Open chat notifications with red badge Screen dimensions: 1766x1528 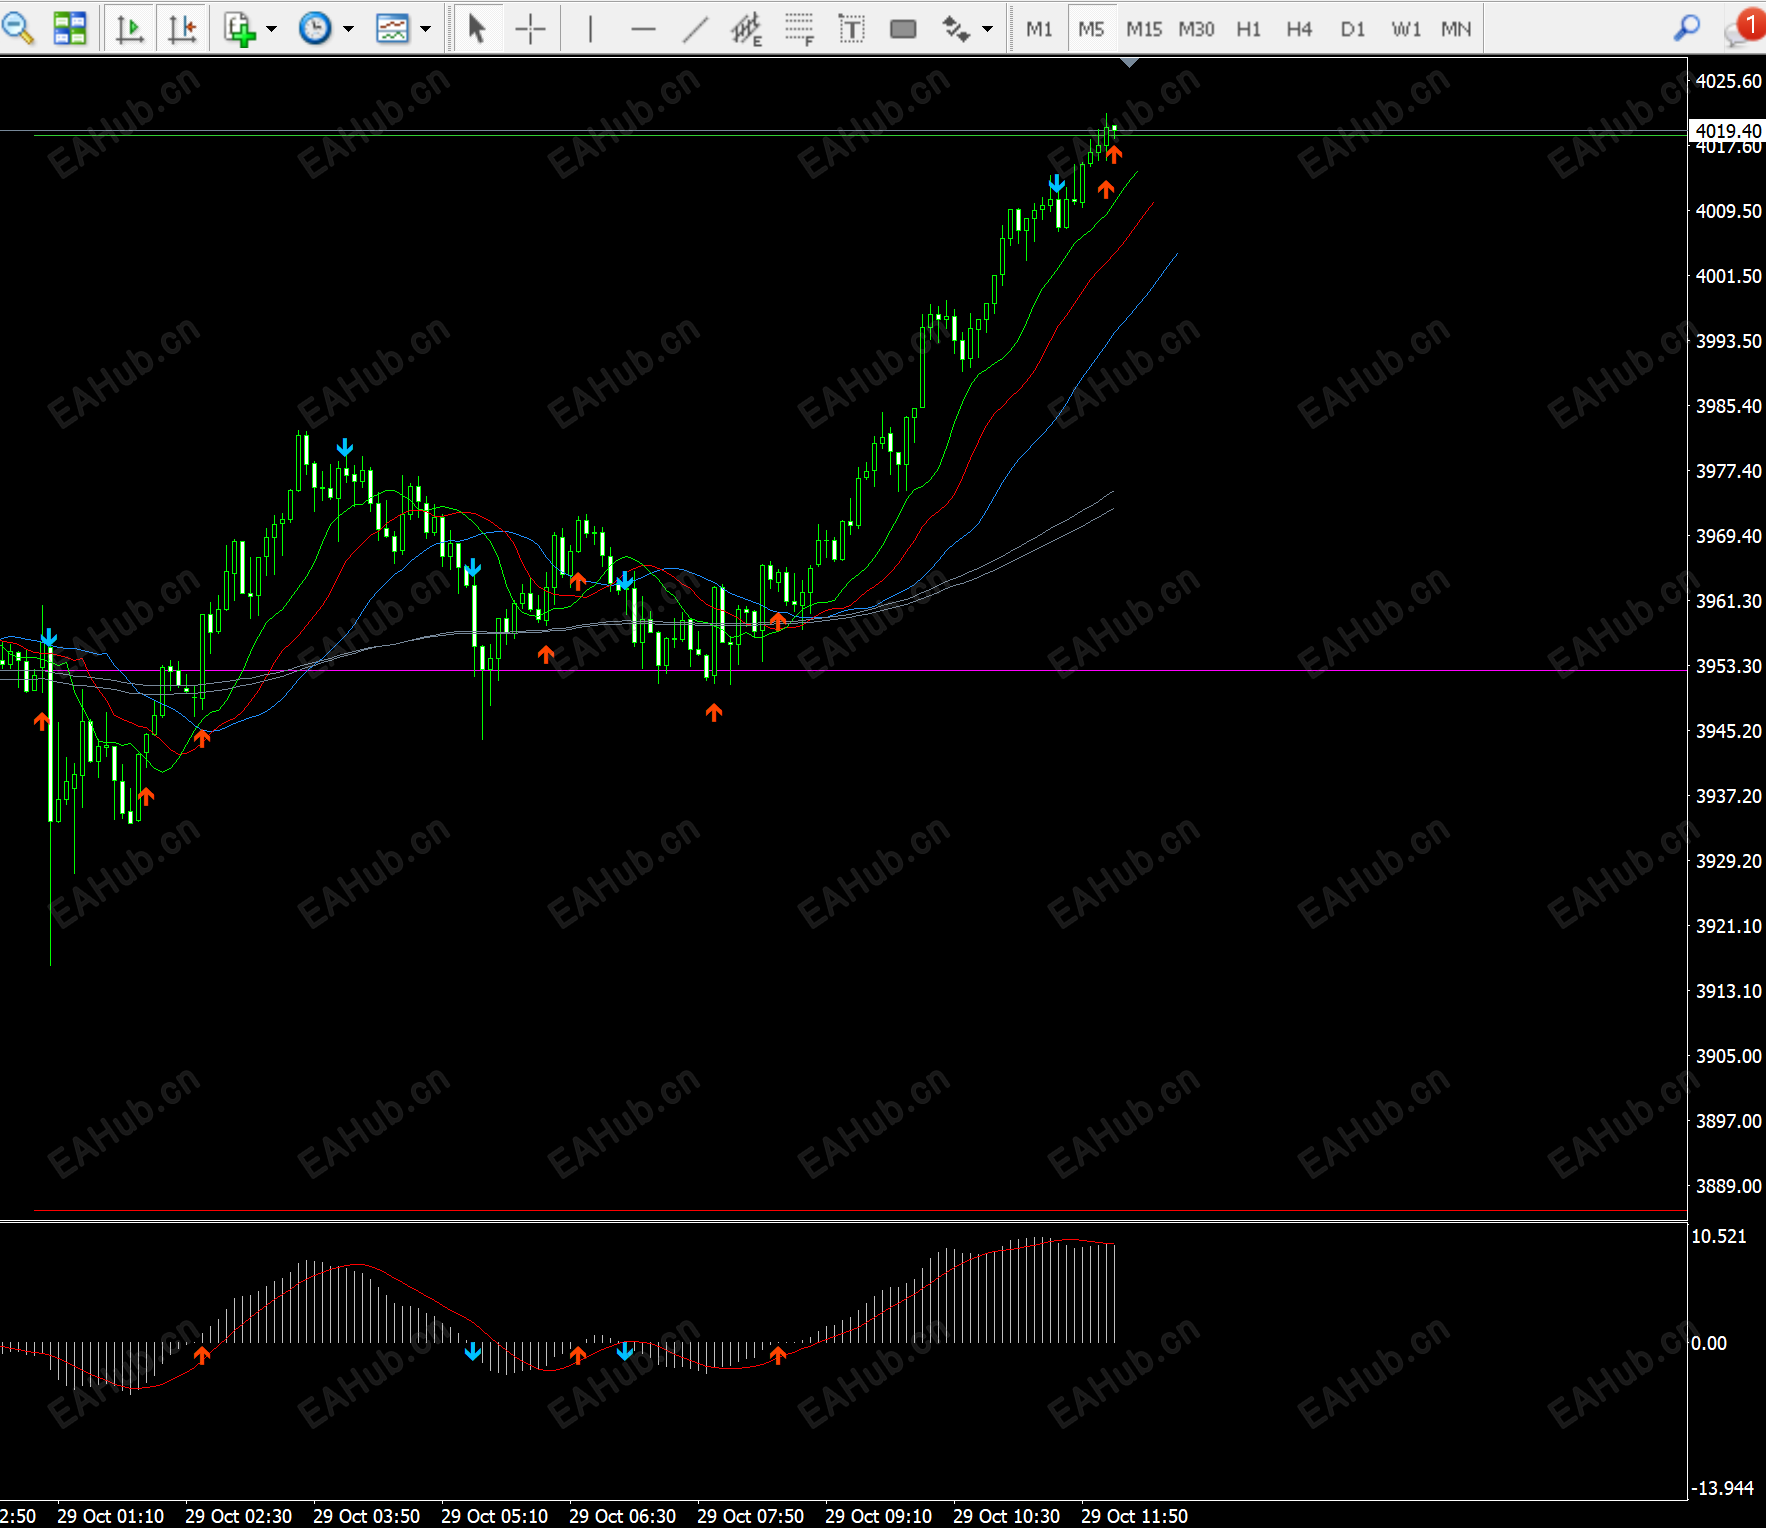point(1744,28)
